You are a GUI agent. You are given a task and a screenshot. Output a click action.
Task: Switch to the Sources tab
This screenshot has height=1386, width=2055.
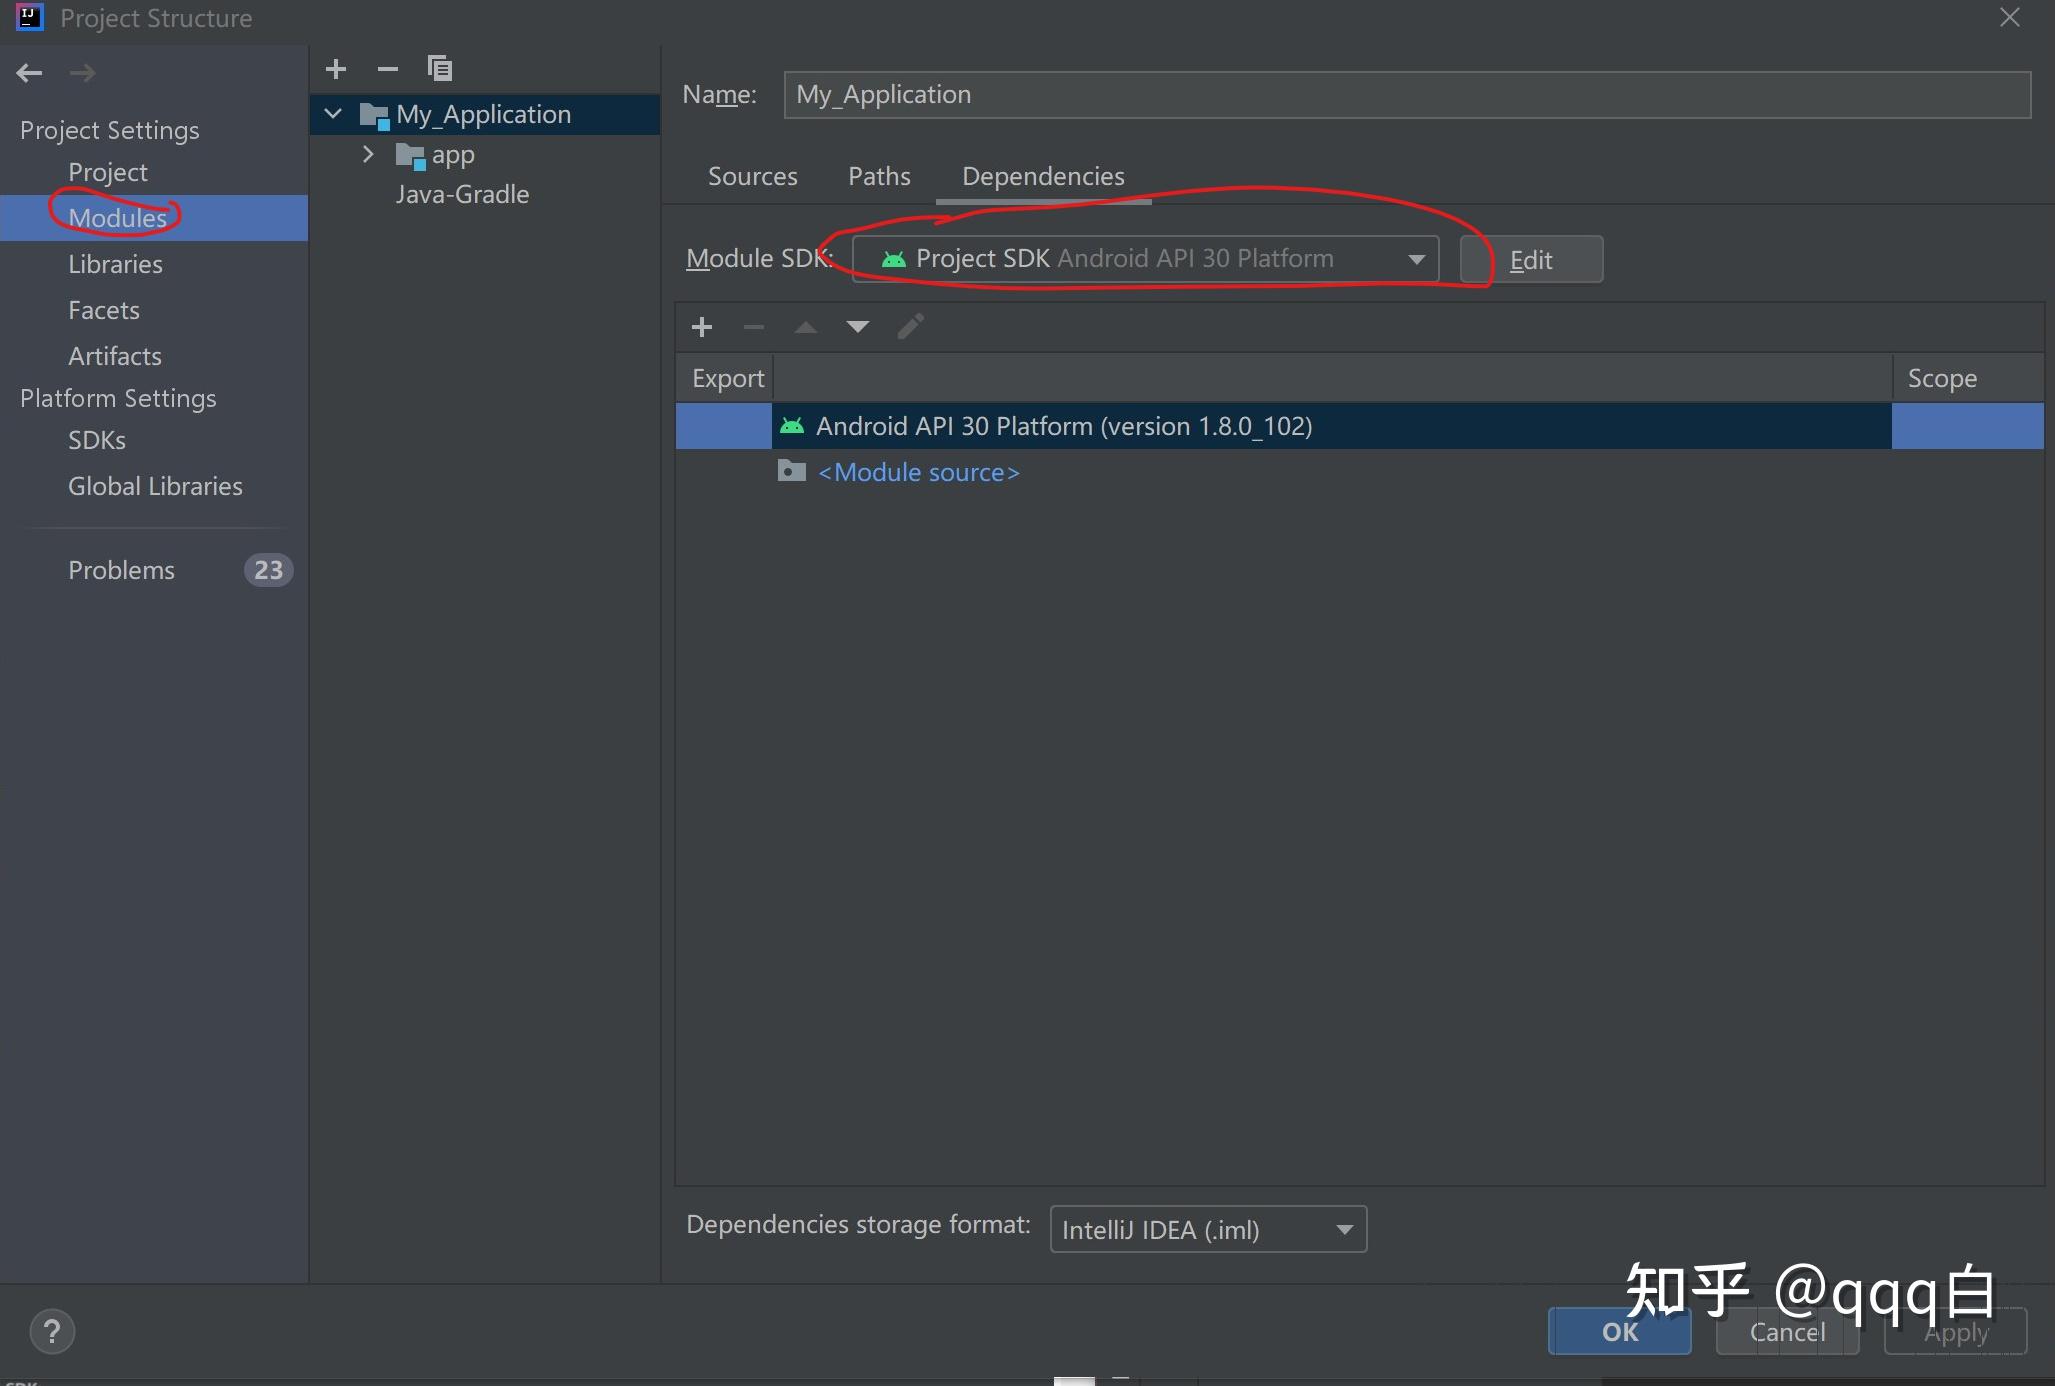click(x=752, y=175)
